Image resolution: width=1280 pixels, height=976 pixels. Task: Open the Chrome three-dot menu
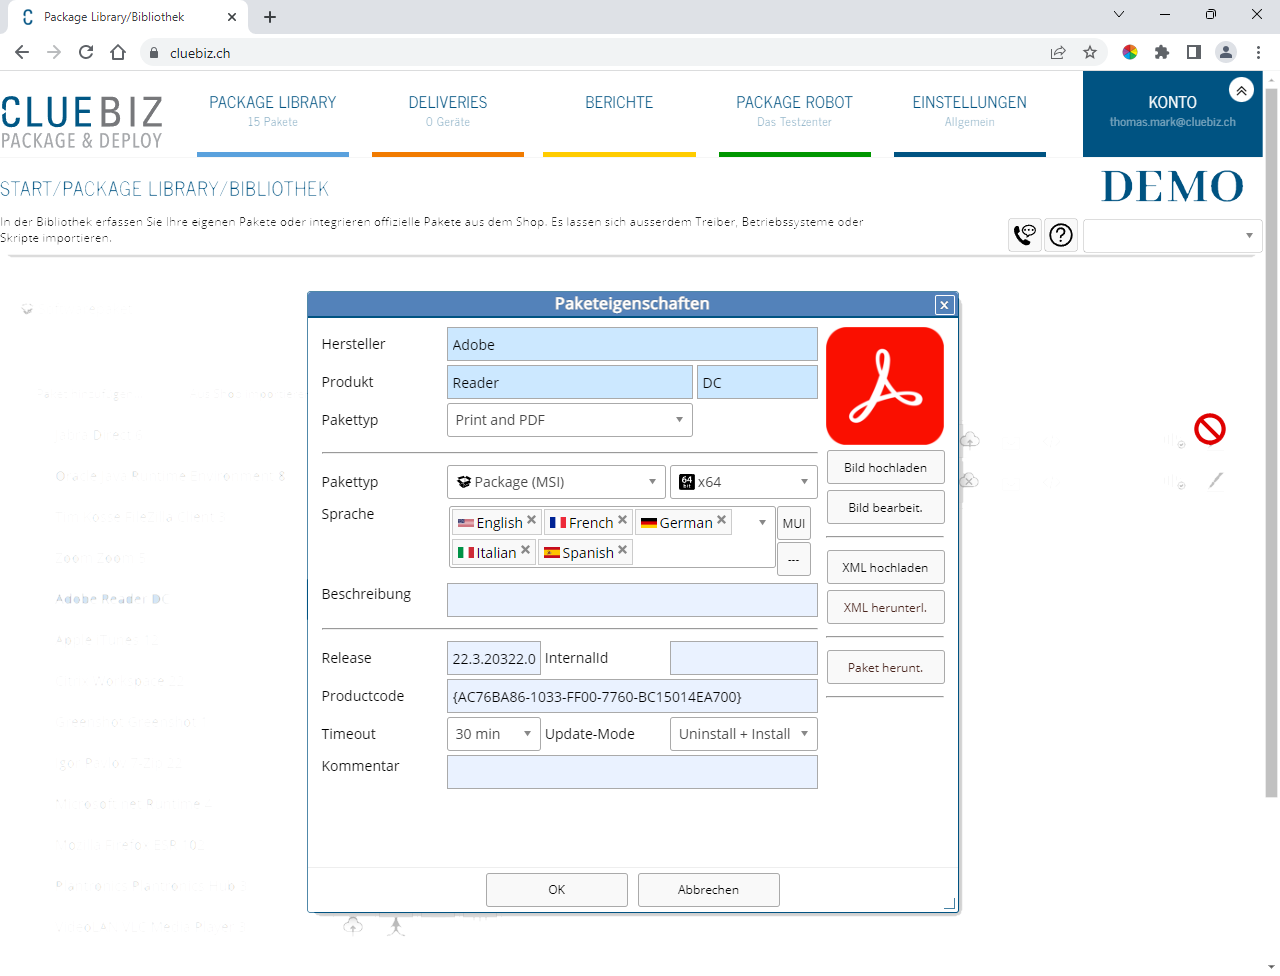pos(1258,52)
